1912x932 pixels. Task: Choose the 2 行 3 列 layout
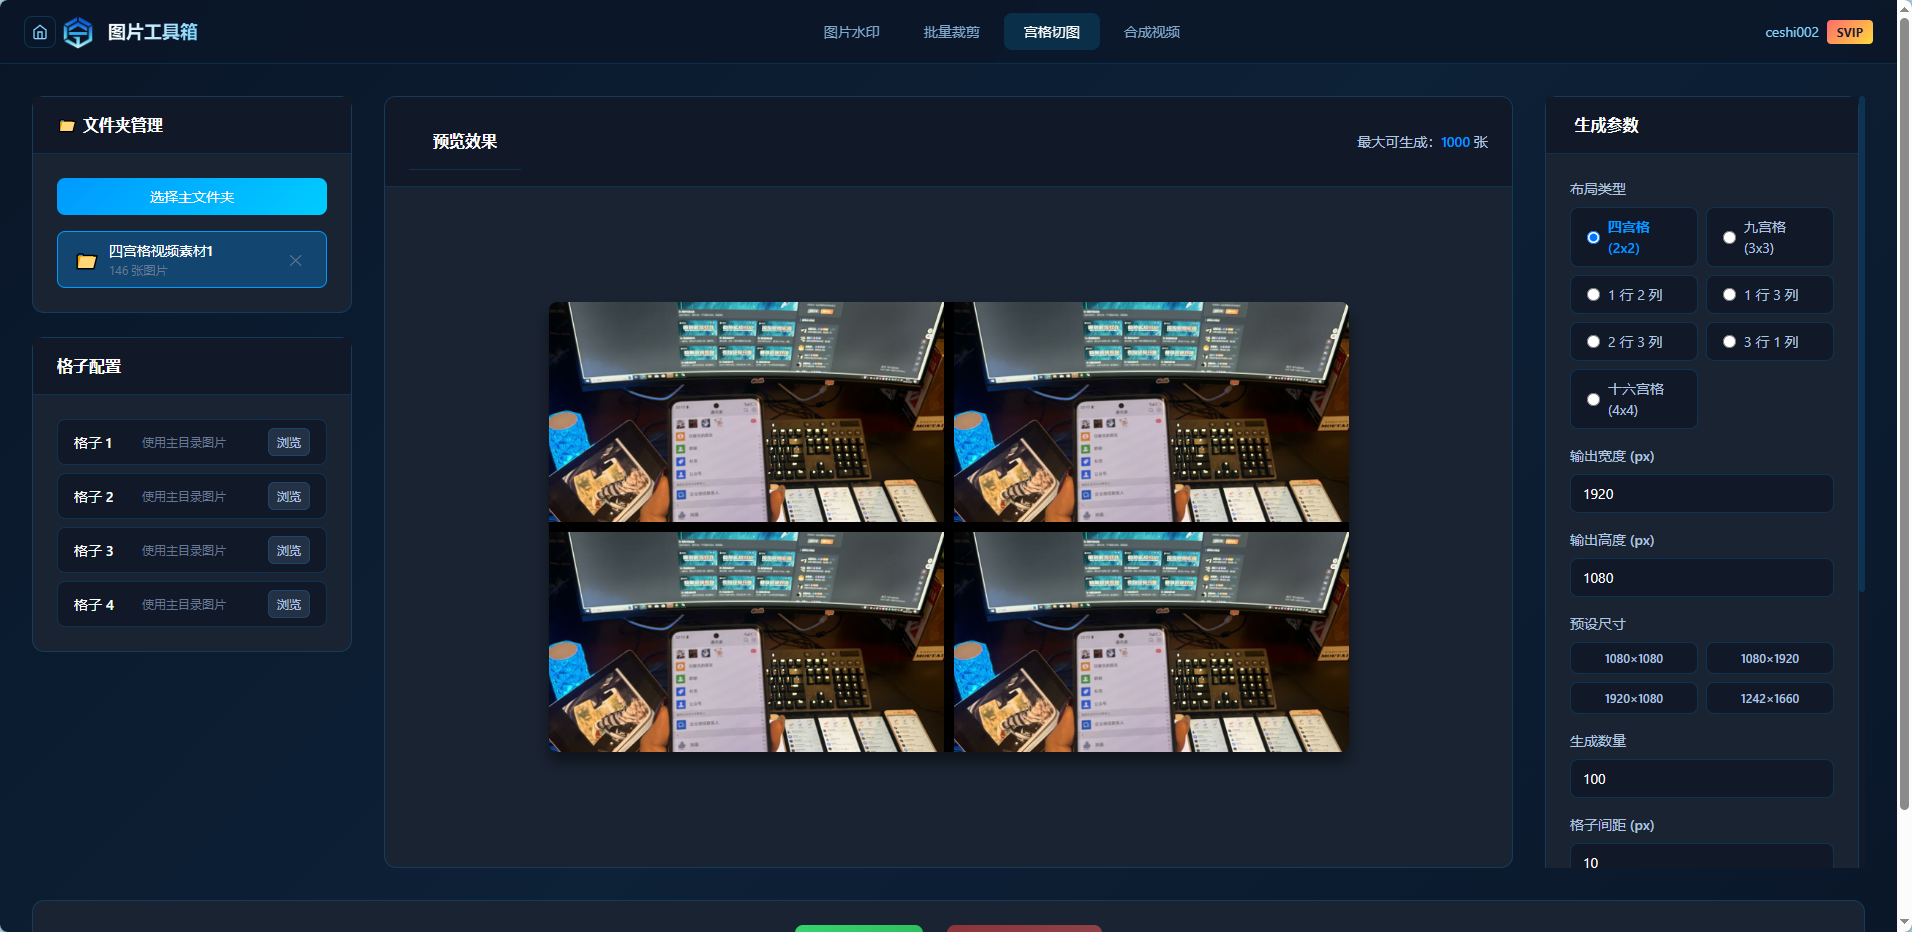[x=1633, y=342]
